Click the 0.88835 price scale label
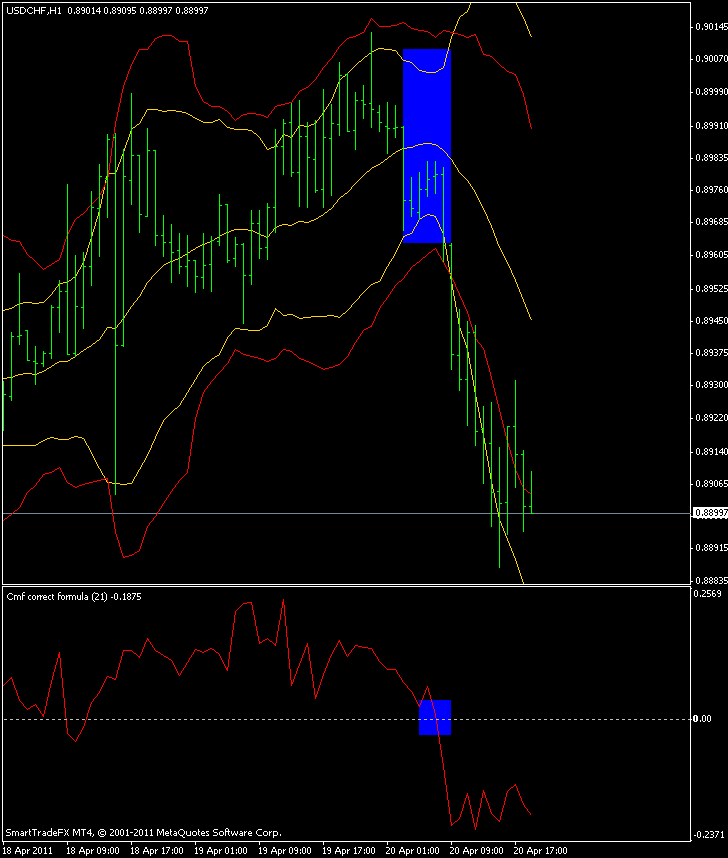Screen dimensions: 728x858 coord(710,580)
